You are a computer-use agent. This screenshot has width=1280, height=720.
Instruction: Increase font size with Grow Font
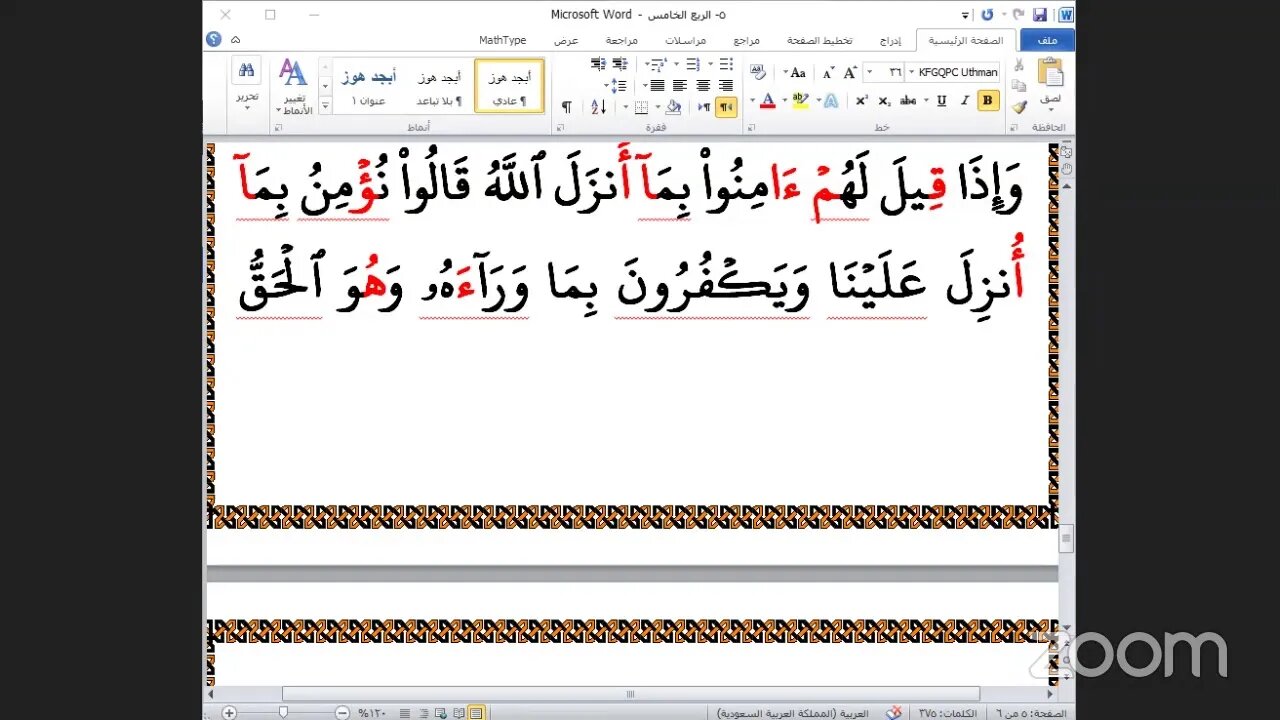click(x=850, y=72)
